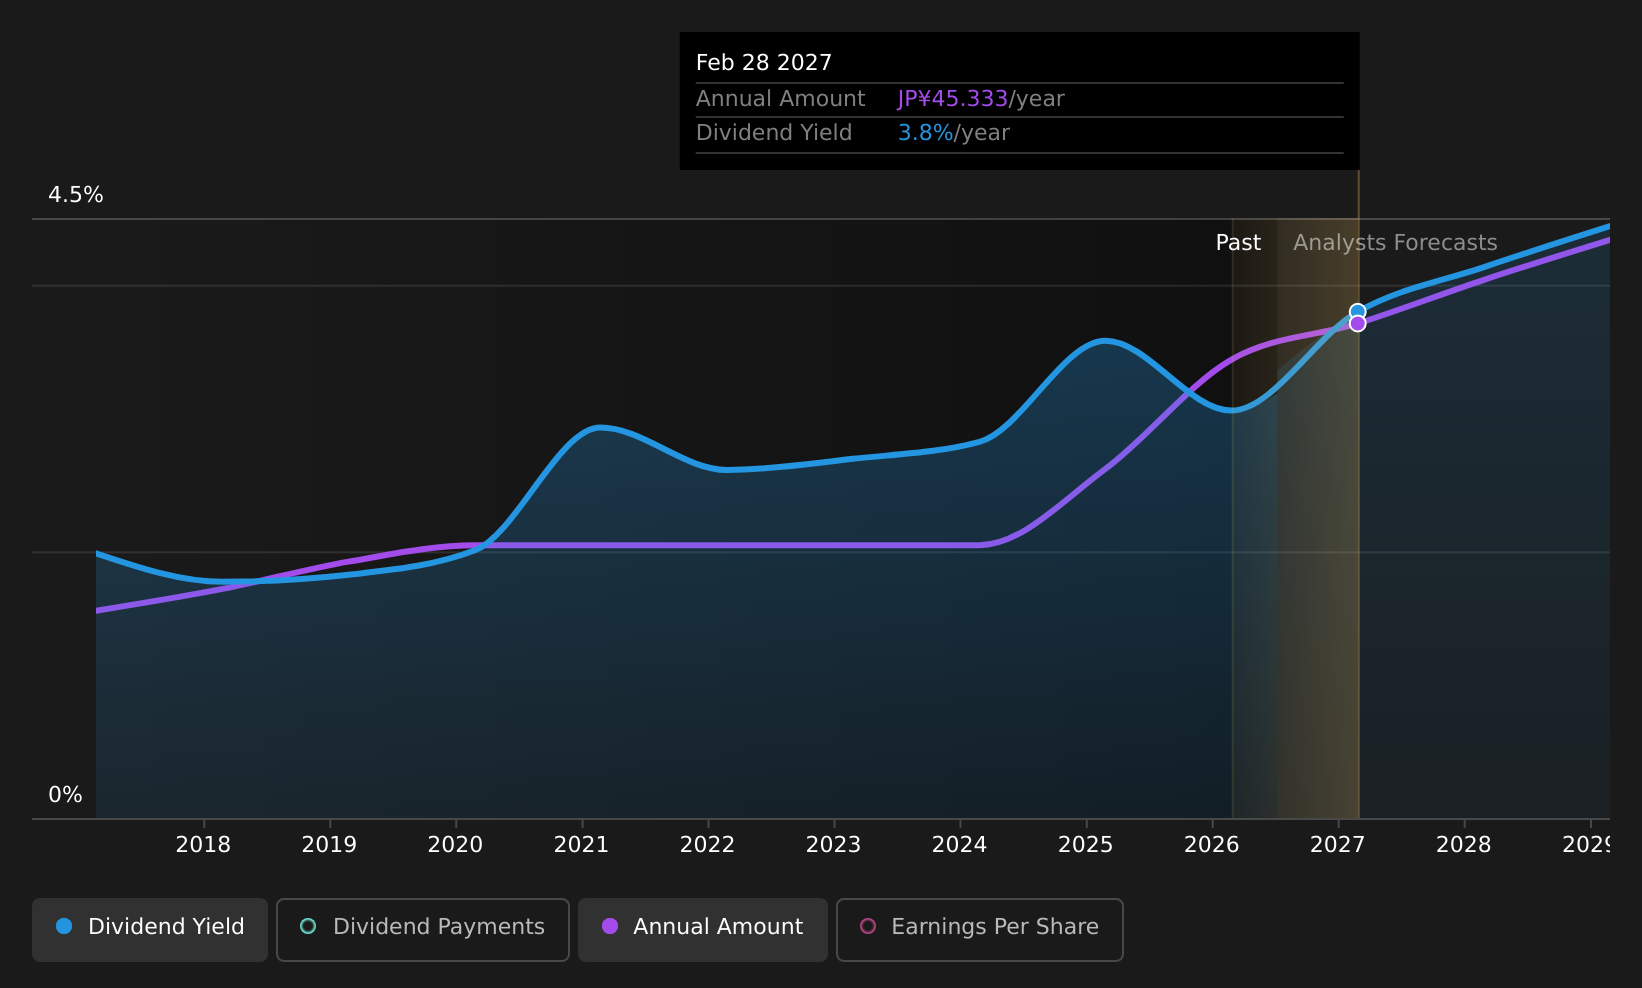Click the 3.8%/year tooltip value
This screenshot has height=988, width=1642.
[954, 133]
